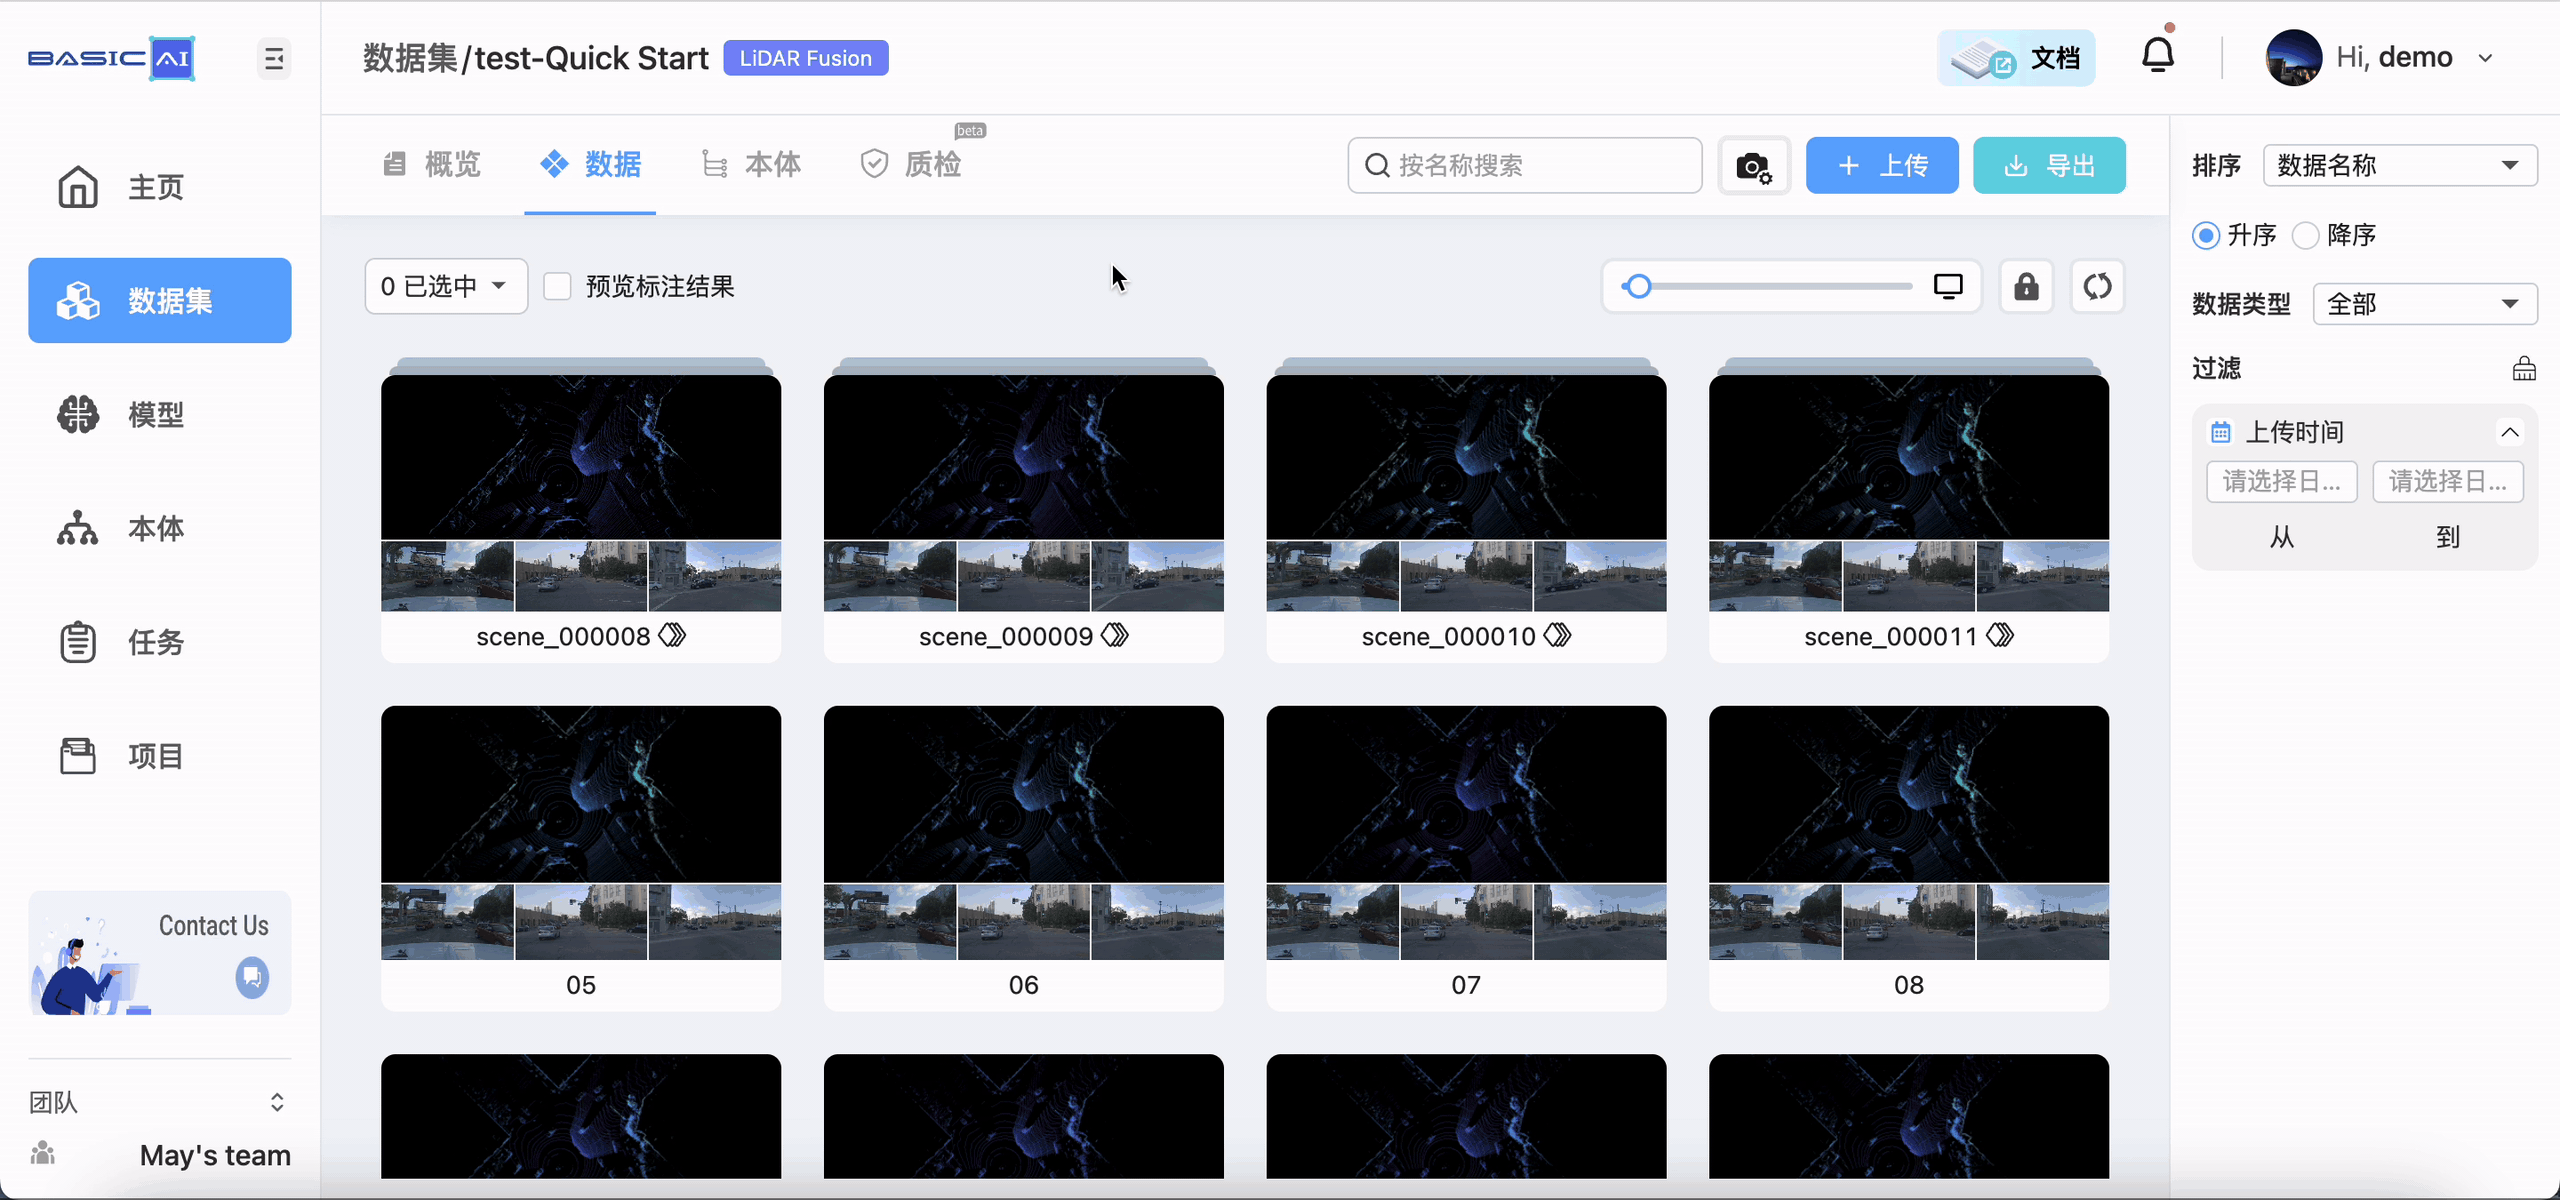Click the 本体 hierarchy icon in sidebar
The height and width of the screenshot is (1200, 2560).
(x=78, y=528)
